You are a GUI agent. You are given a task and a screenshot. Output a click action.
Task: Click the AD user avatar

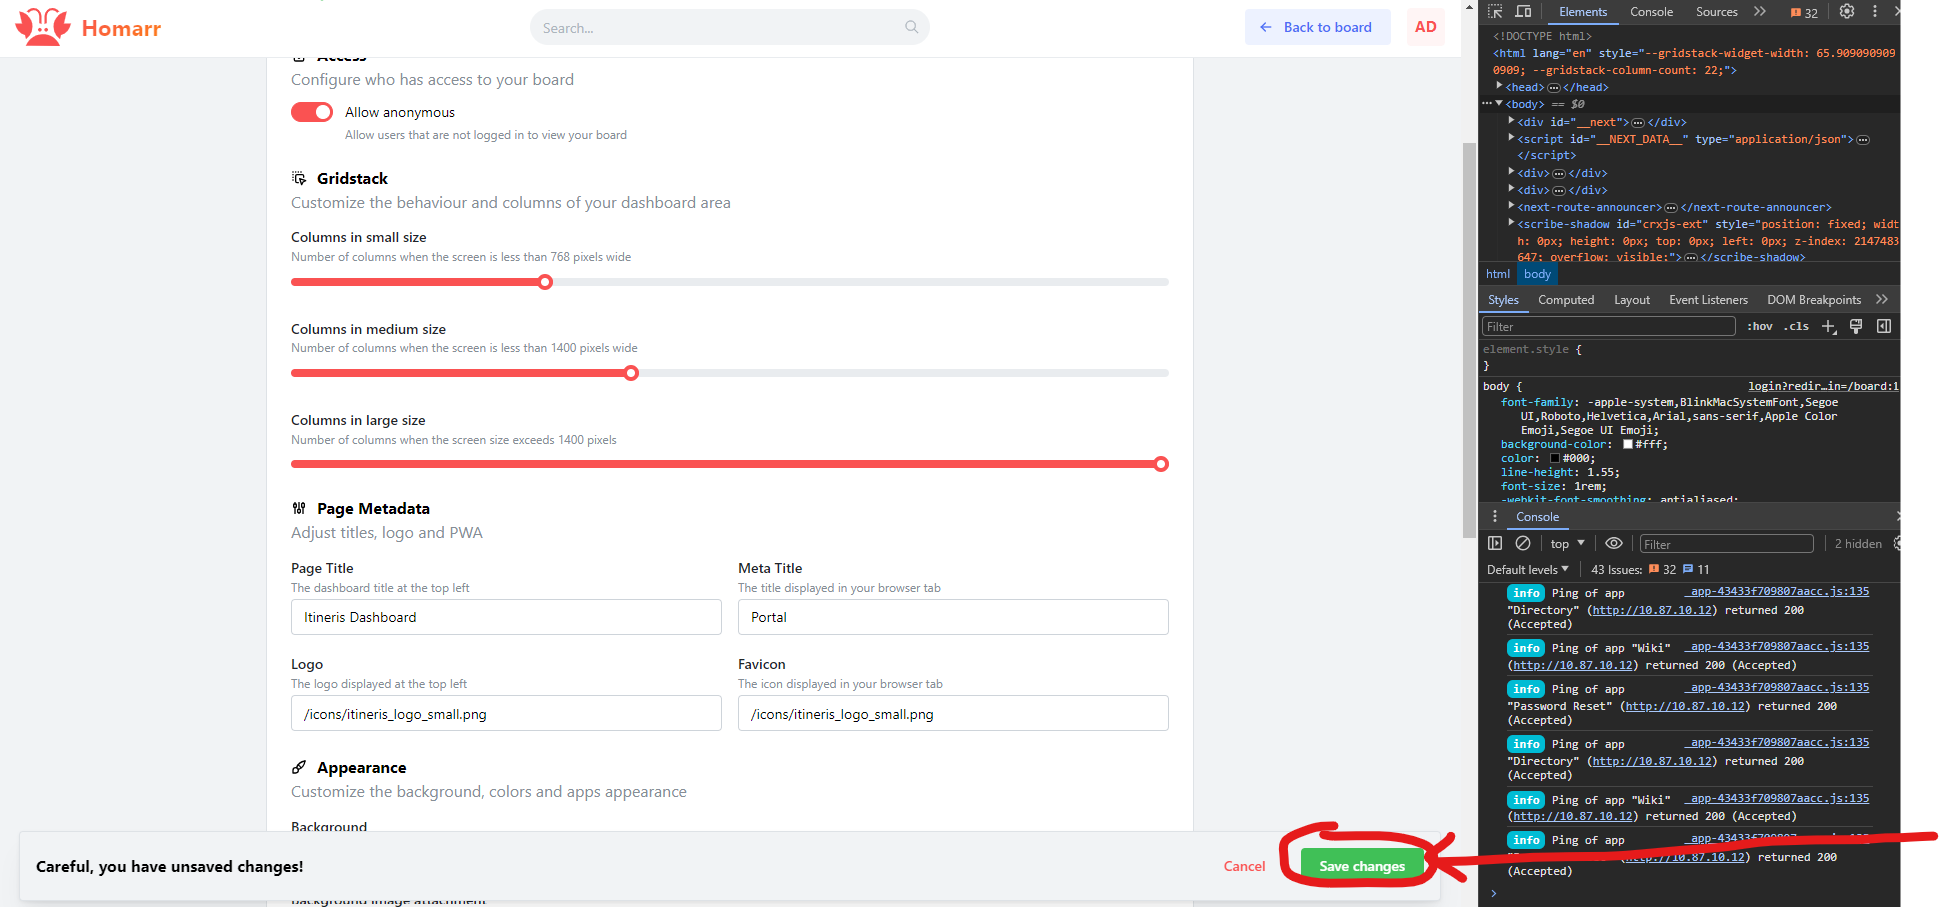coord(1425,27)
